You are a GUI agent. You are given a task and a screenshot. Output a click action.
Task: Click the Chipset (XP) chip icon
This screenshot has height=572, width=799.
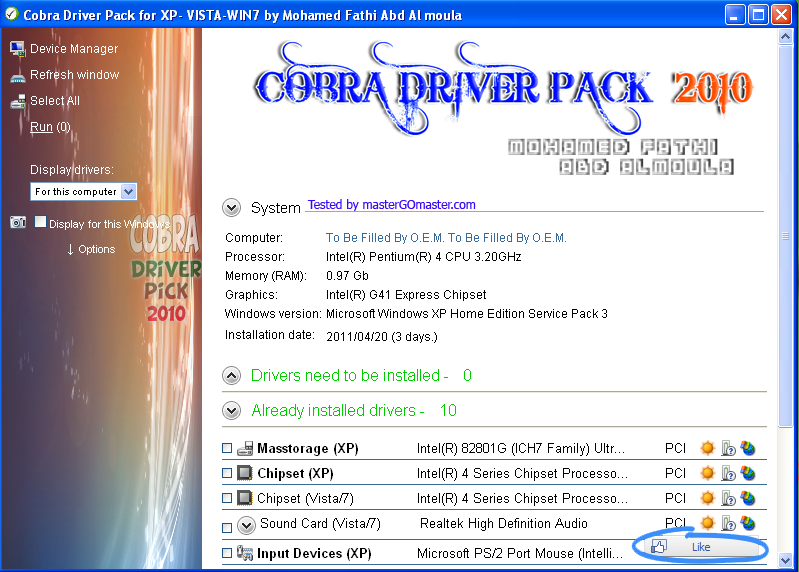pyautogui.click(x=245, y=473)
